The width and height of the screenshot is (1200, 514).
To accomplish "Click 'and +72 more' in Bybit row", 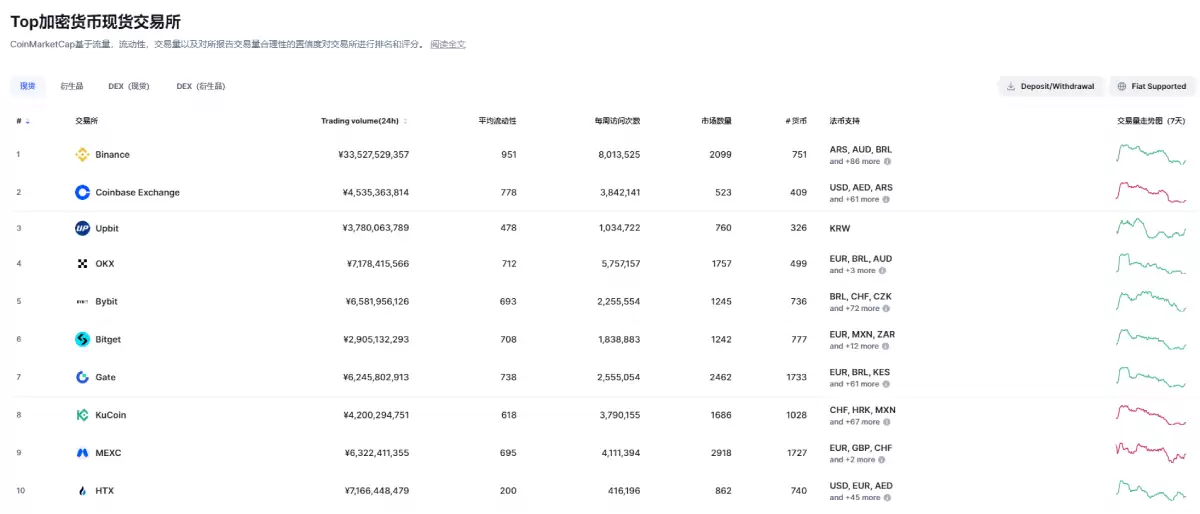I will (855, 309).
